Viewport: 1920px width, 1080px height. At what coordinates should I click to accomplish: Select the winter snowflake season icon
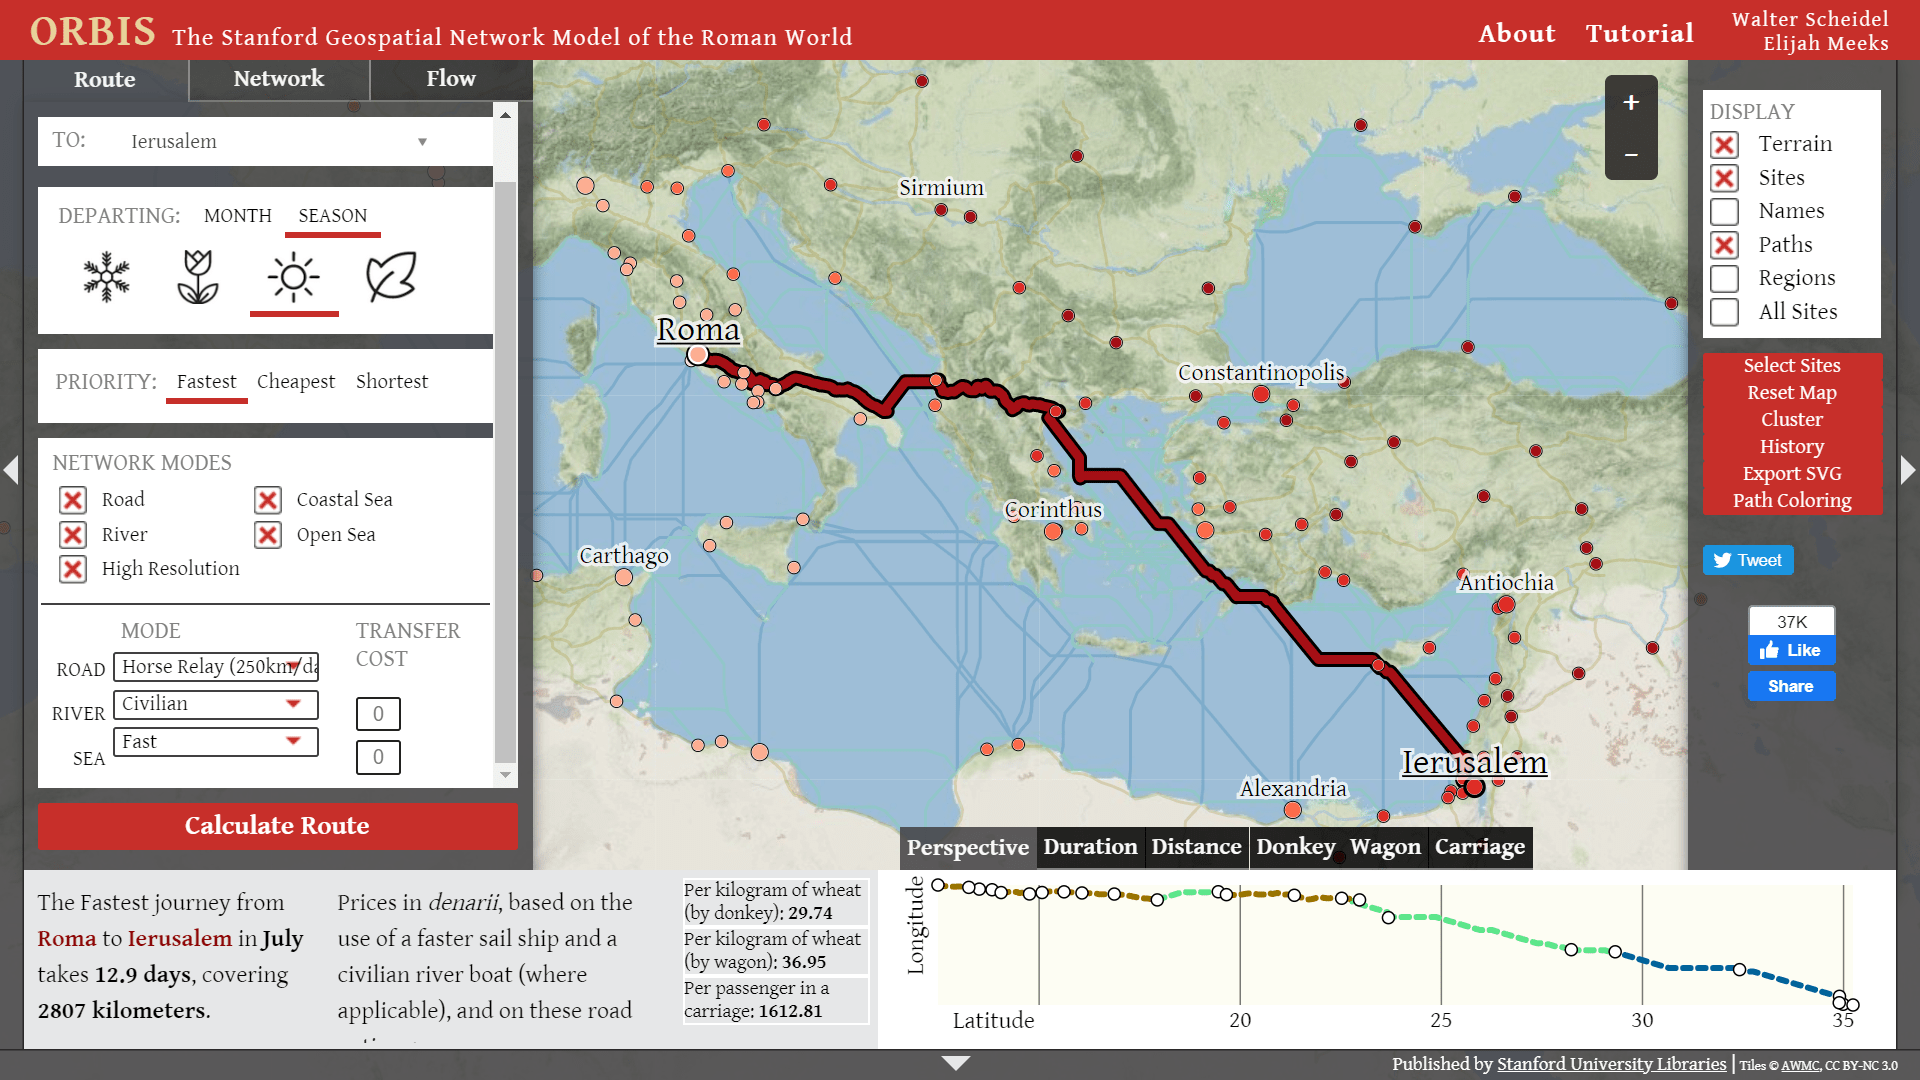coord(107,277)
